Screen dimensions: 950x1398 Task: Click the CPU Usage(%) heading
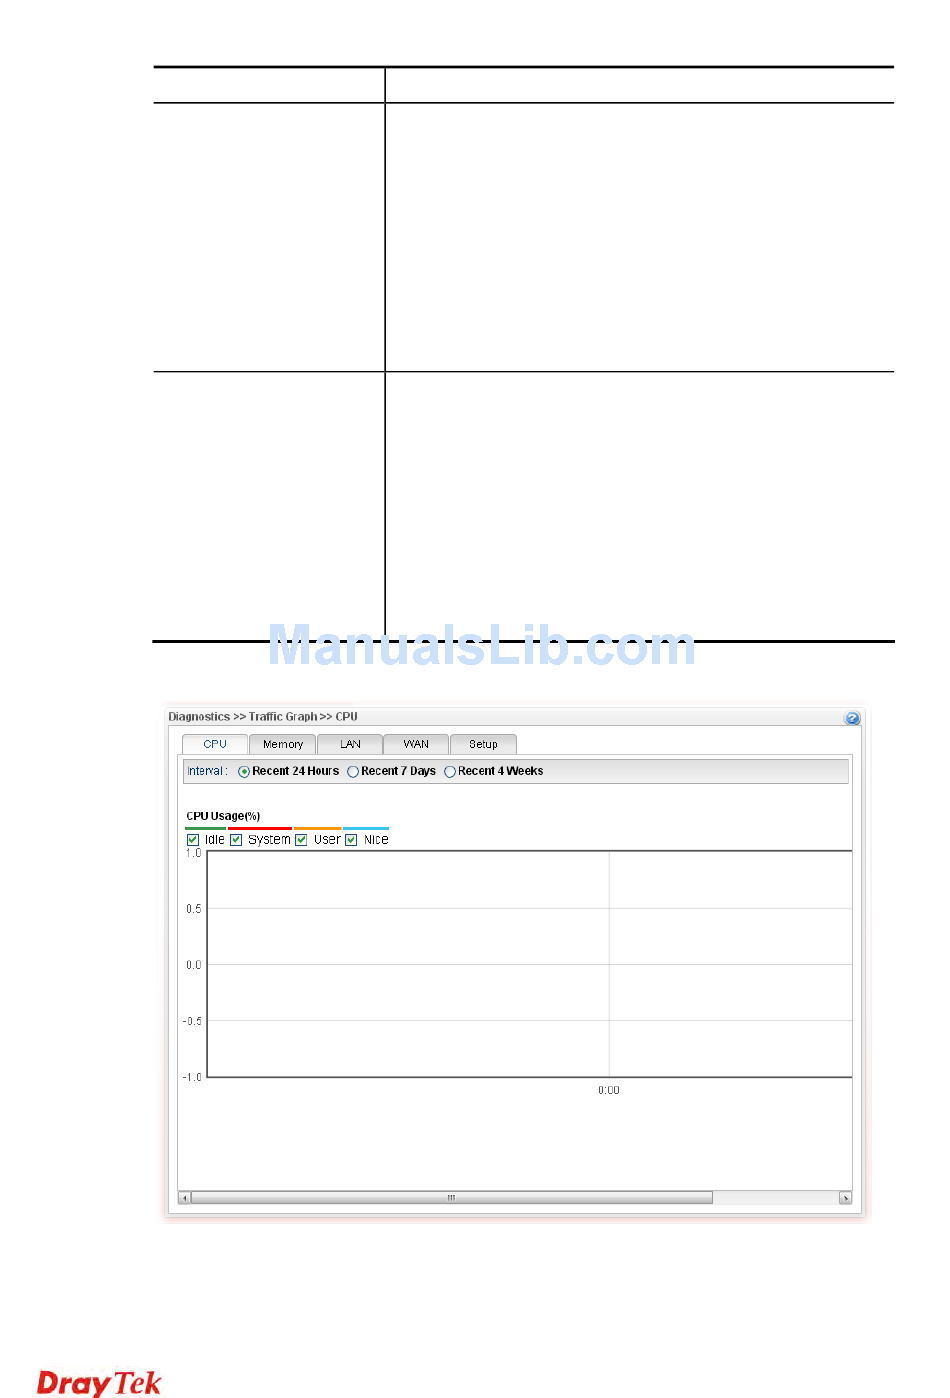coord(223,816)
